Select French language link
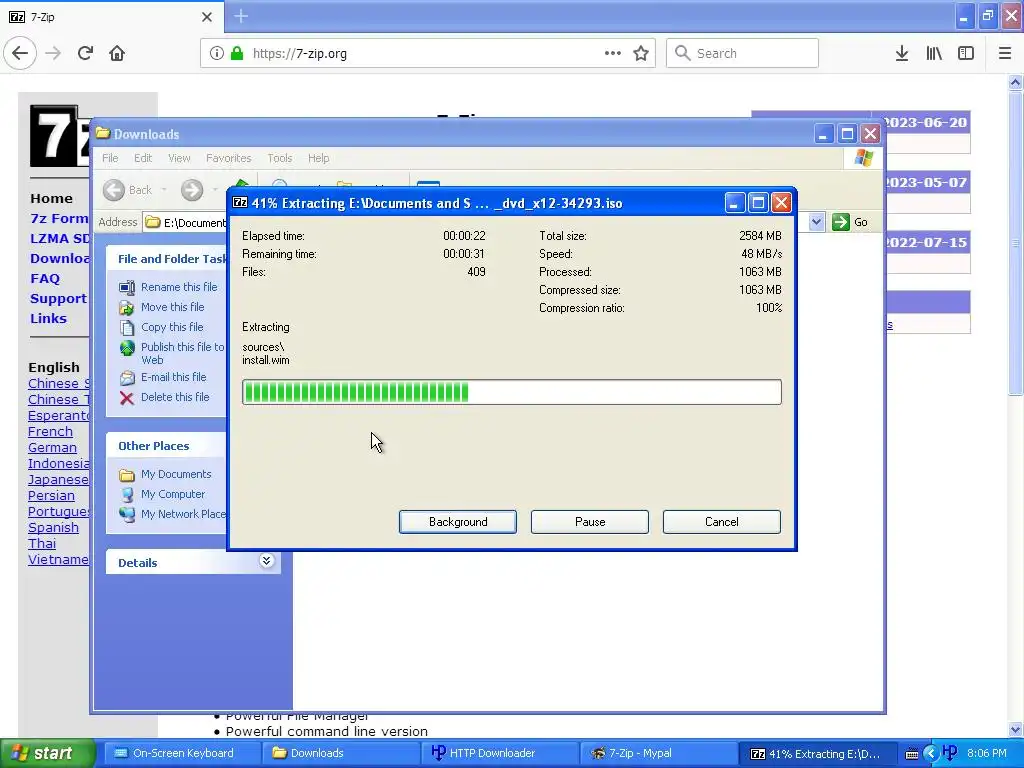The image size is (1024, 768). click(x=50, y=432)
